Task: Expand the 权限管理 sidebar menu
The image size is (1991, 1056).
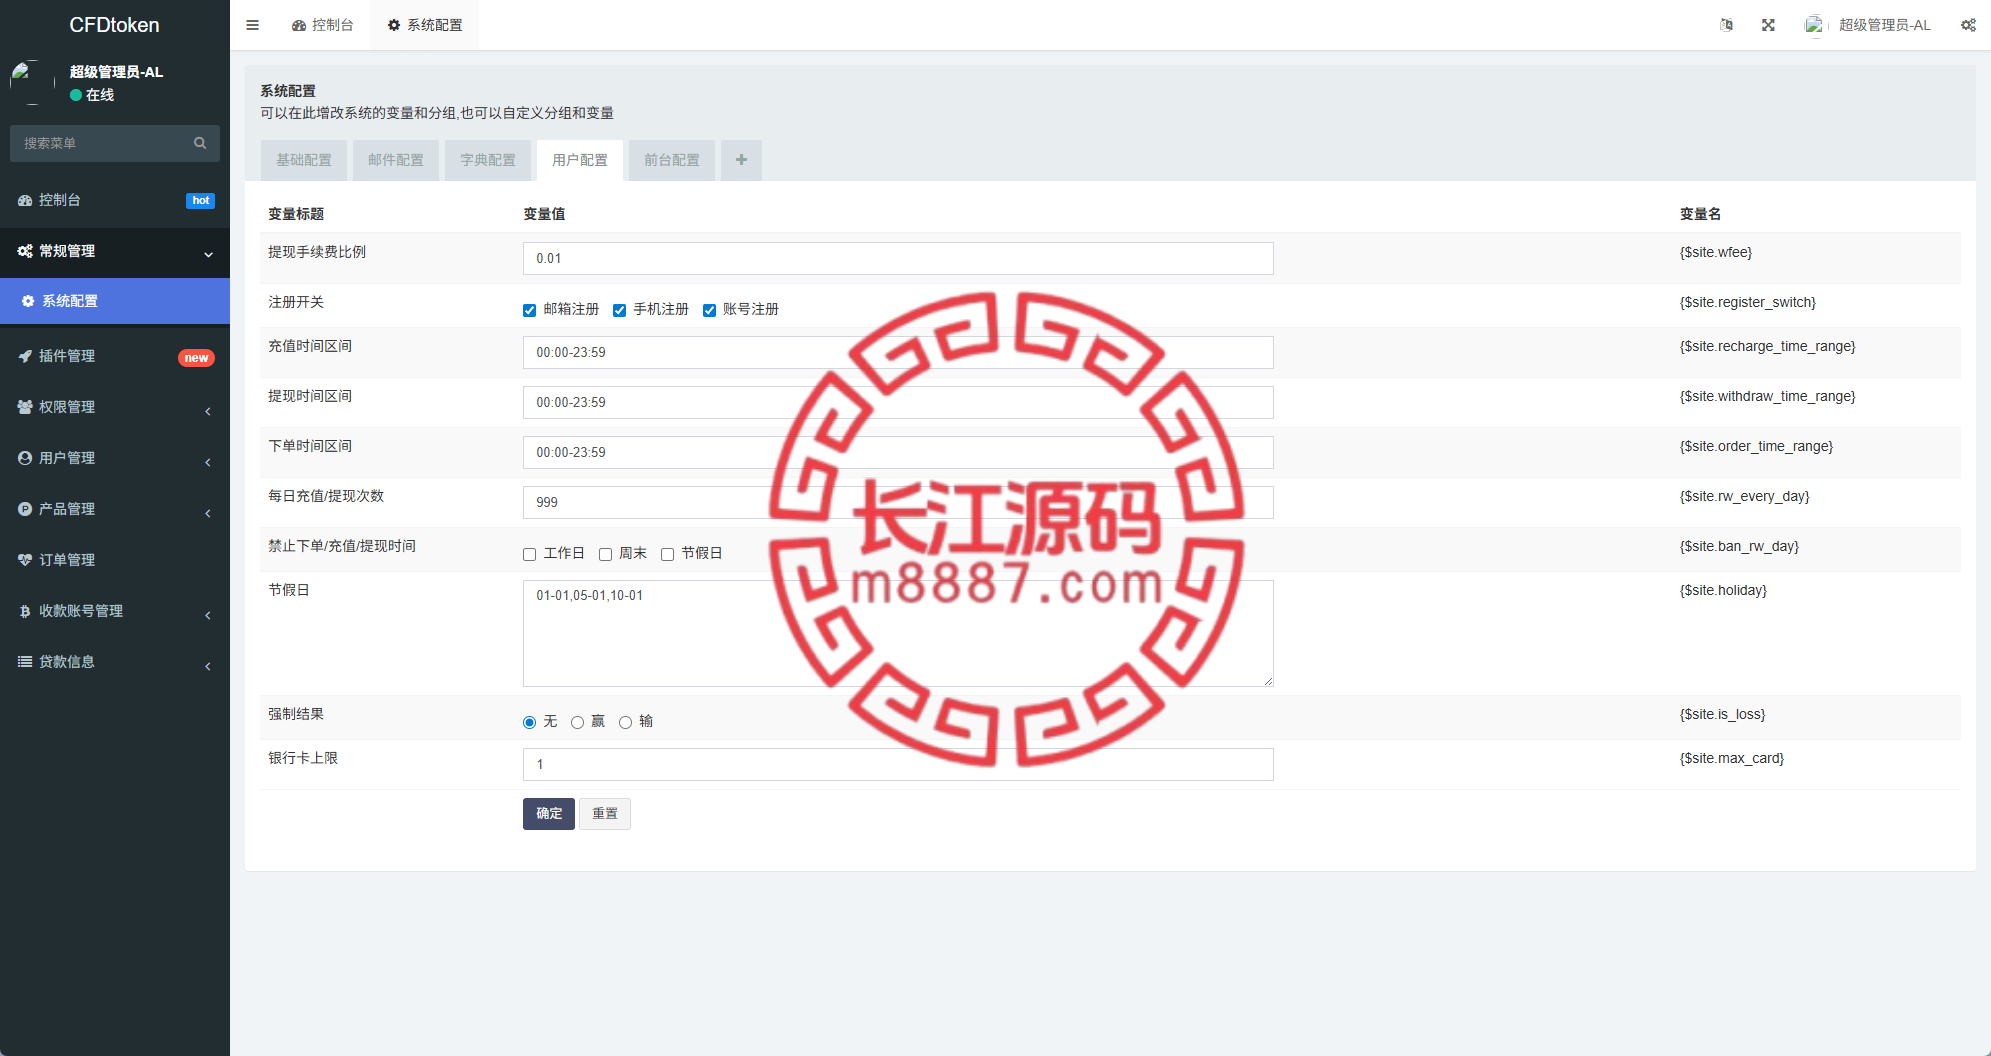Action: pos(115,407)
